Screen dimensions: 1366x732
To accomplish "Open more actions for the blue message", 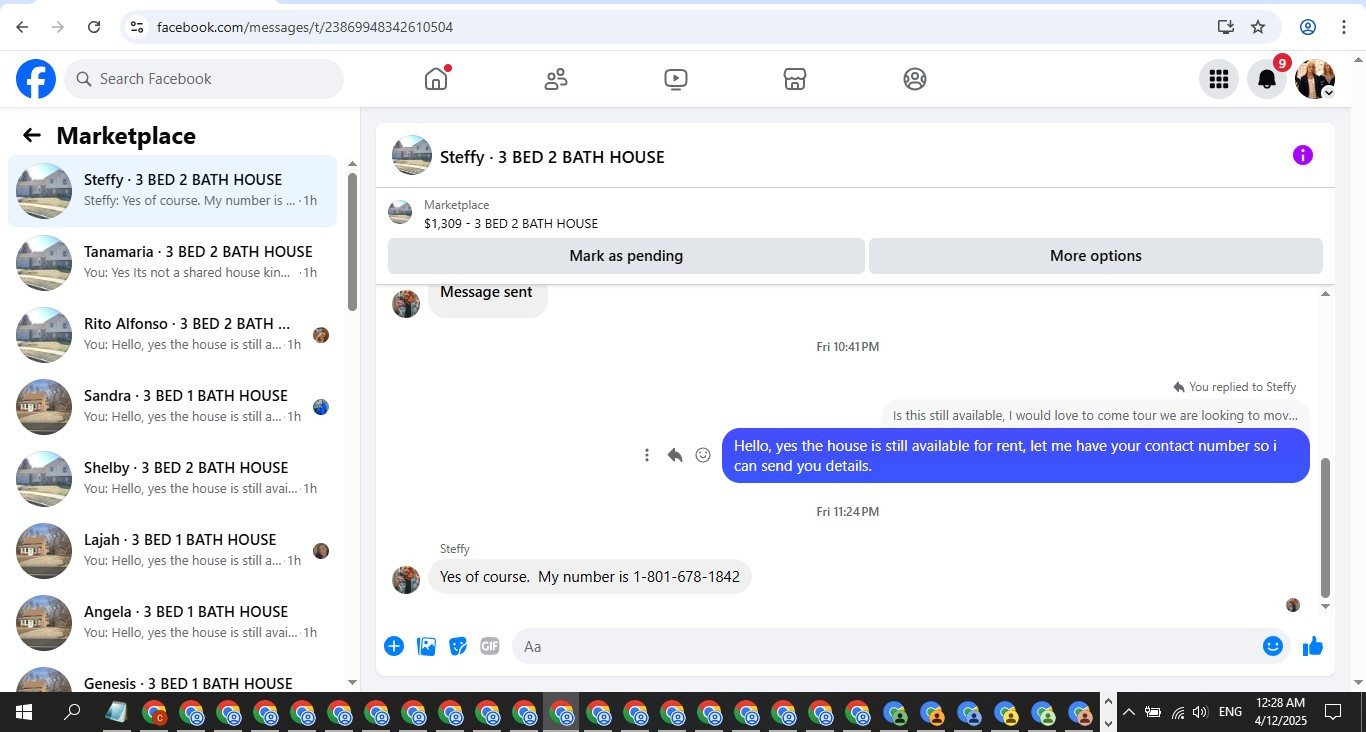I will coord(647,455).
